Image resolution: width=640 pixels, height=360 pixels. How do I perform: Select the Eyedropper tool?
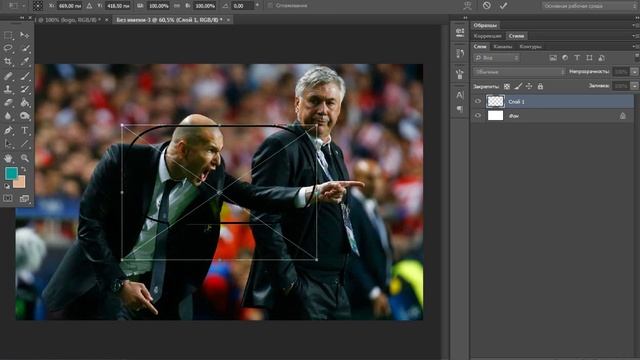click(25, 61)
